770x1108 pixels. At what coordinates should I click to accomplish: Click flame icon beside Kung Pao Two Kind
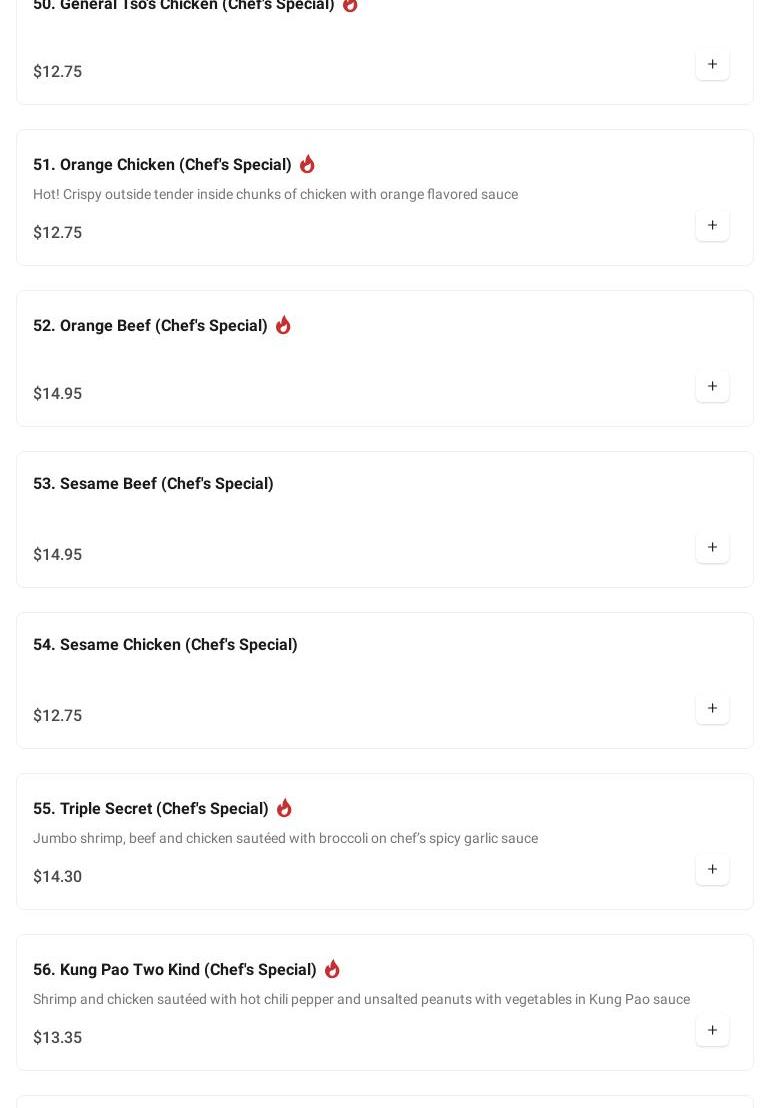coord(332,969)
